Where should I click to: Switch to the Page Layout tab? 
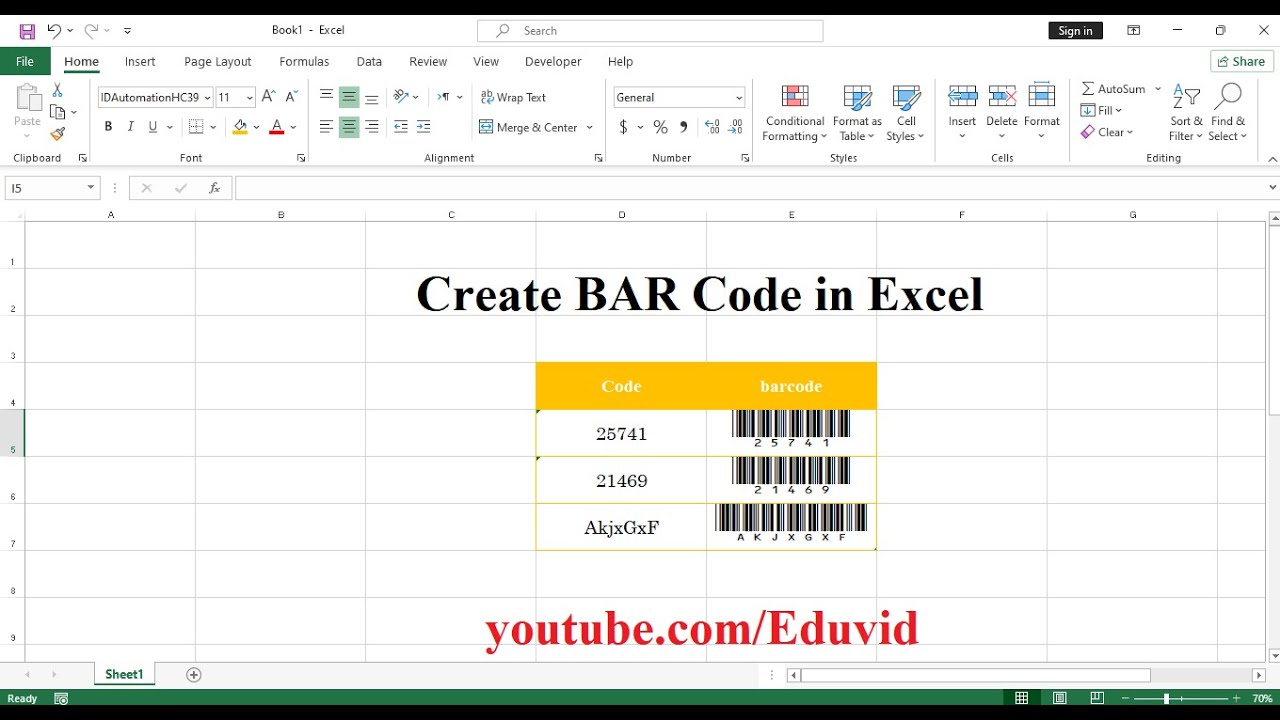pos(218,61)
